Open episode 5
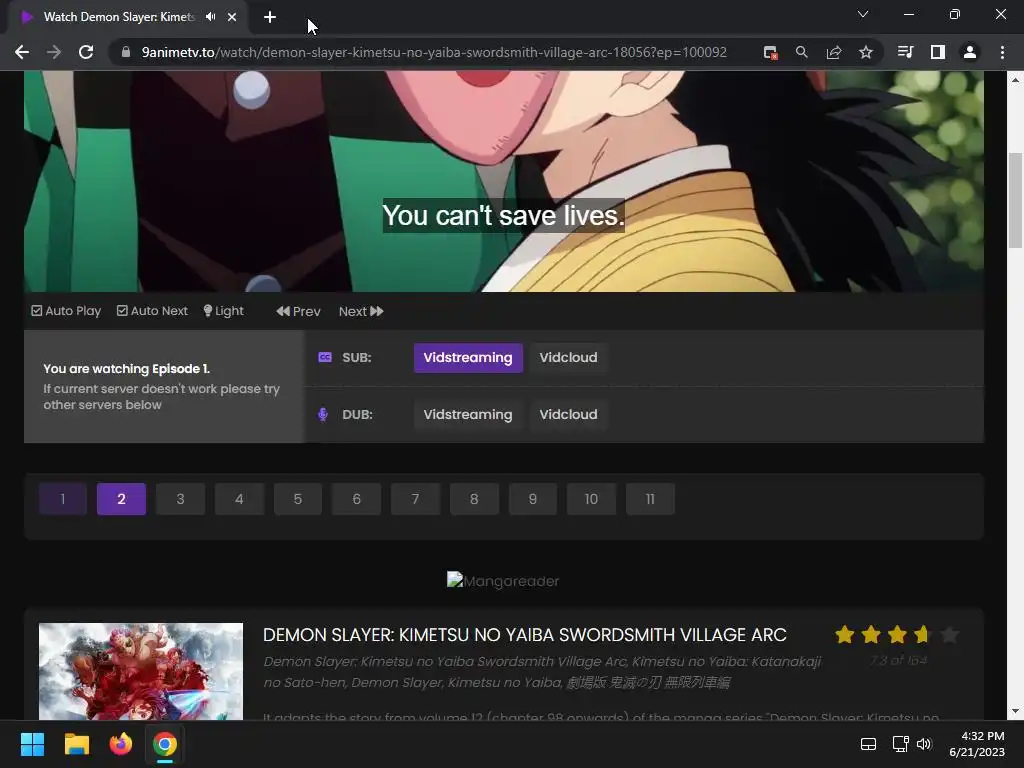The image size is (1024, 768). 298,500
